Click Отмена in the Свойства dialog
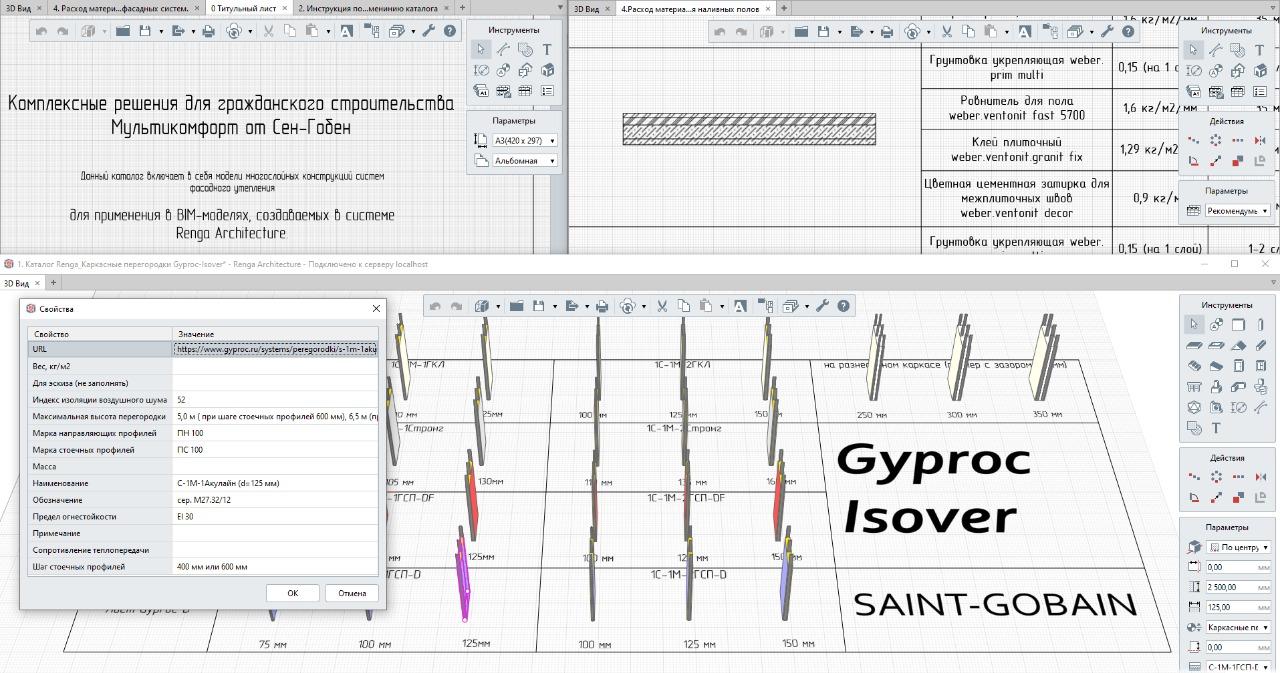Screen dimensions: 1280x673 pyautogui.click(x=352, y=593)
